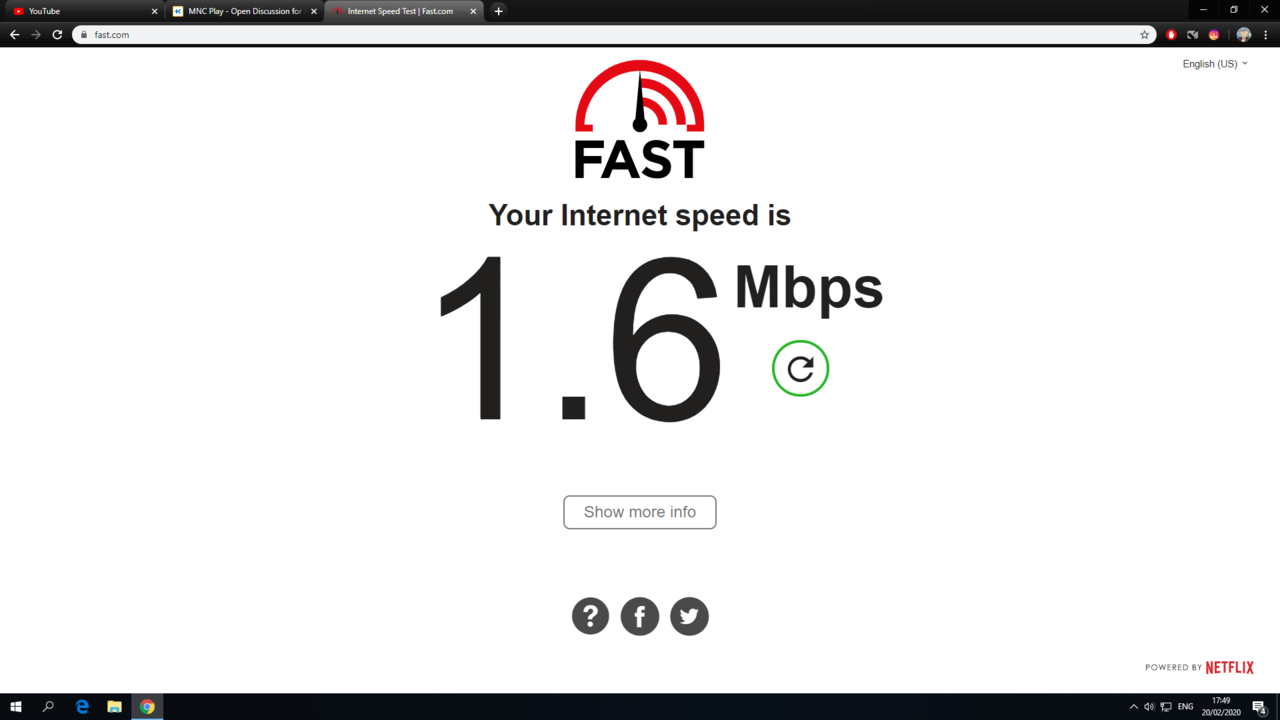Follow the Powered by Netflix link
Screen dimensions: 1280x720
click(1199, 667)
